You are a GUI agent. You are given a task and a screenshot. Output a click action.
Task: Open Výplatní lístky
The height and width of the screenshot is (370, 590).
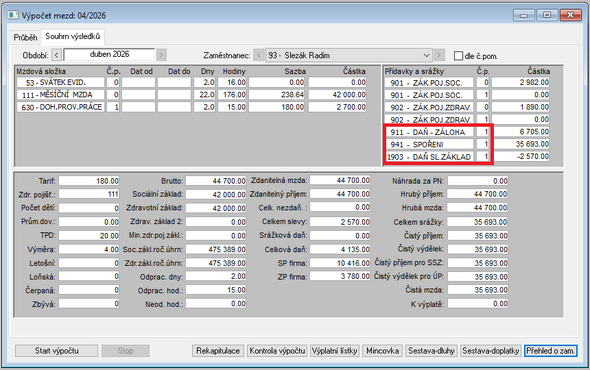click(335, 351)
